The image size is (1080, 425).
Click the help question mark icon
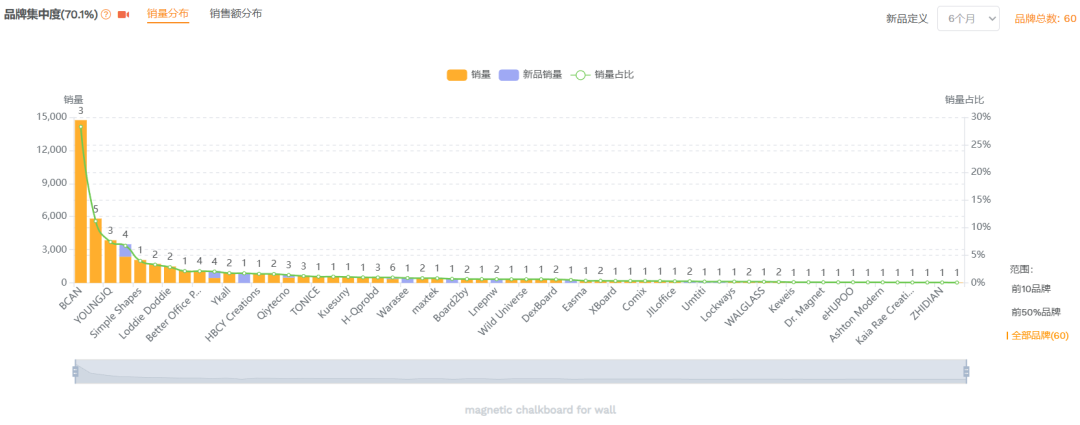(106, 15)
